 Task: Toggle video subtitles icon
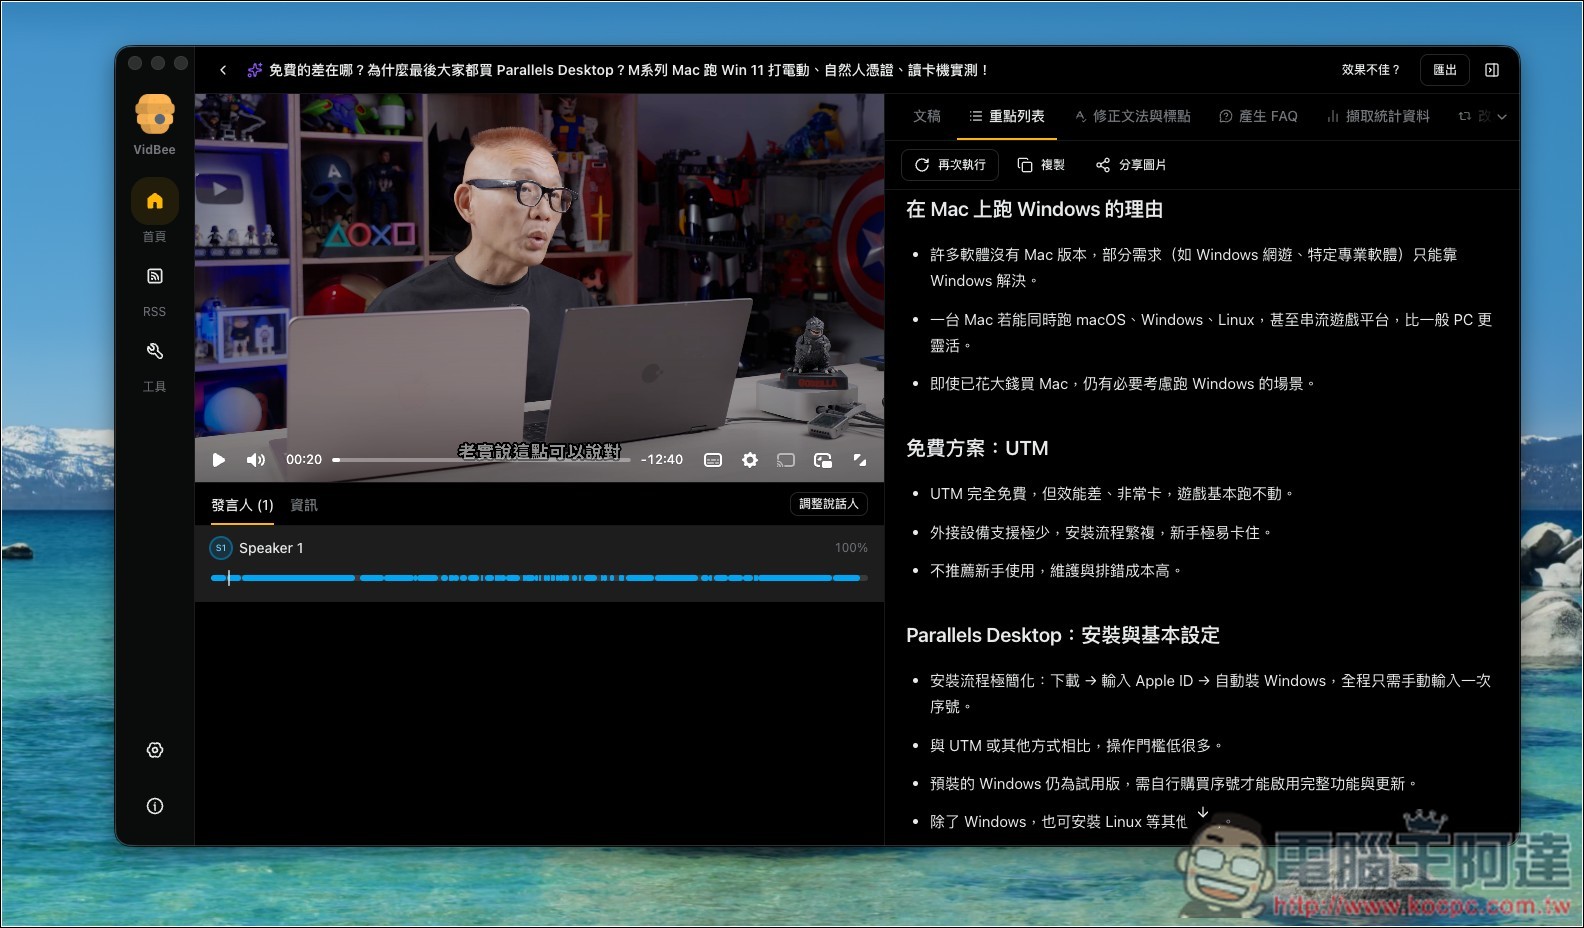point(713,460)
